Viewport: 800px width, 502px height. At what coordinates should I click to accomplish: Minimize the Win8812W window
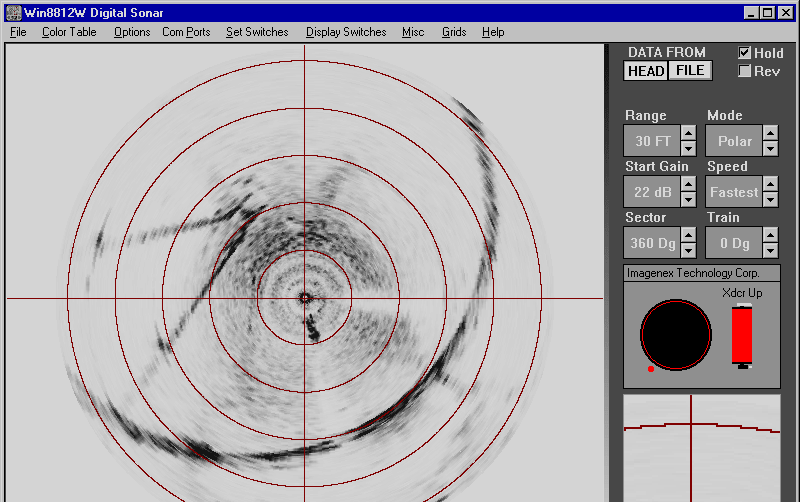click(751, 13)
